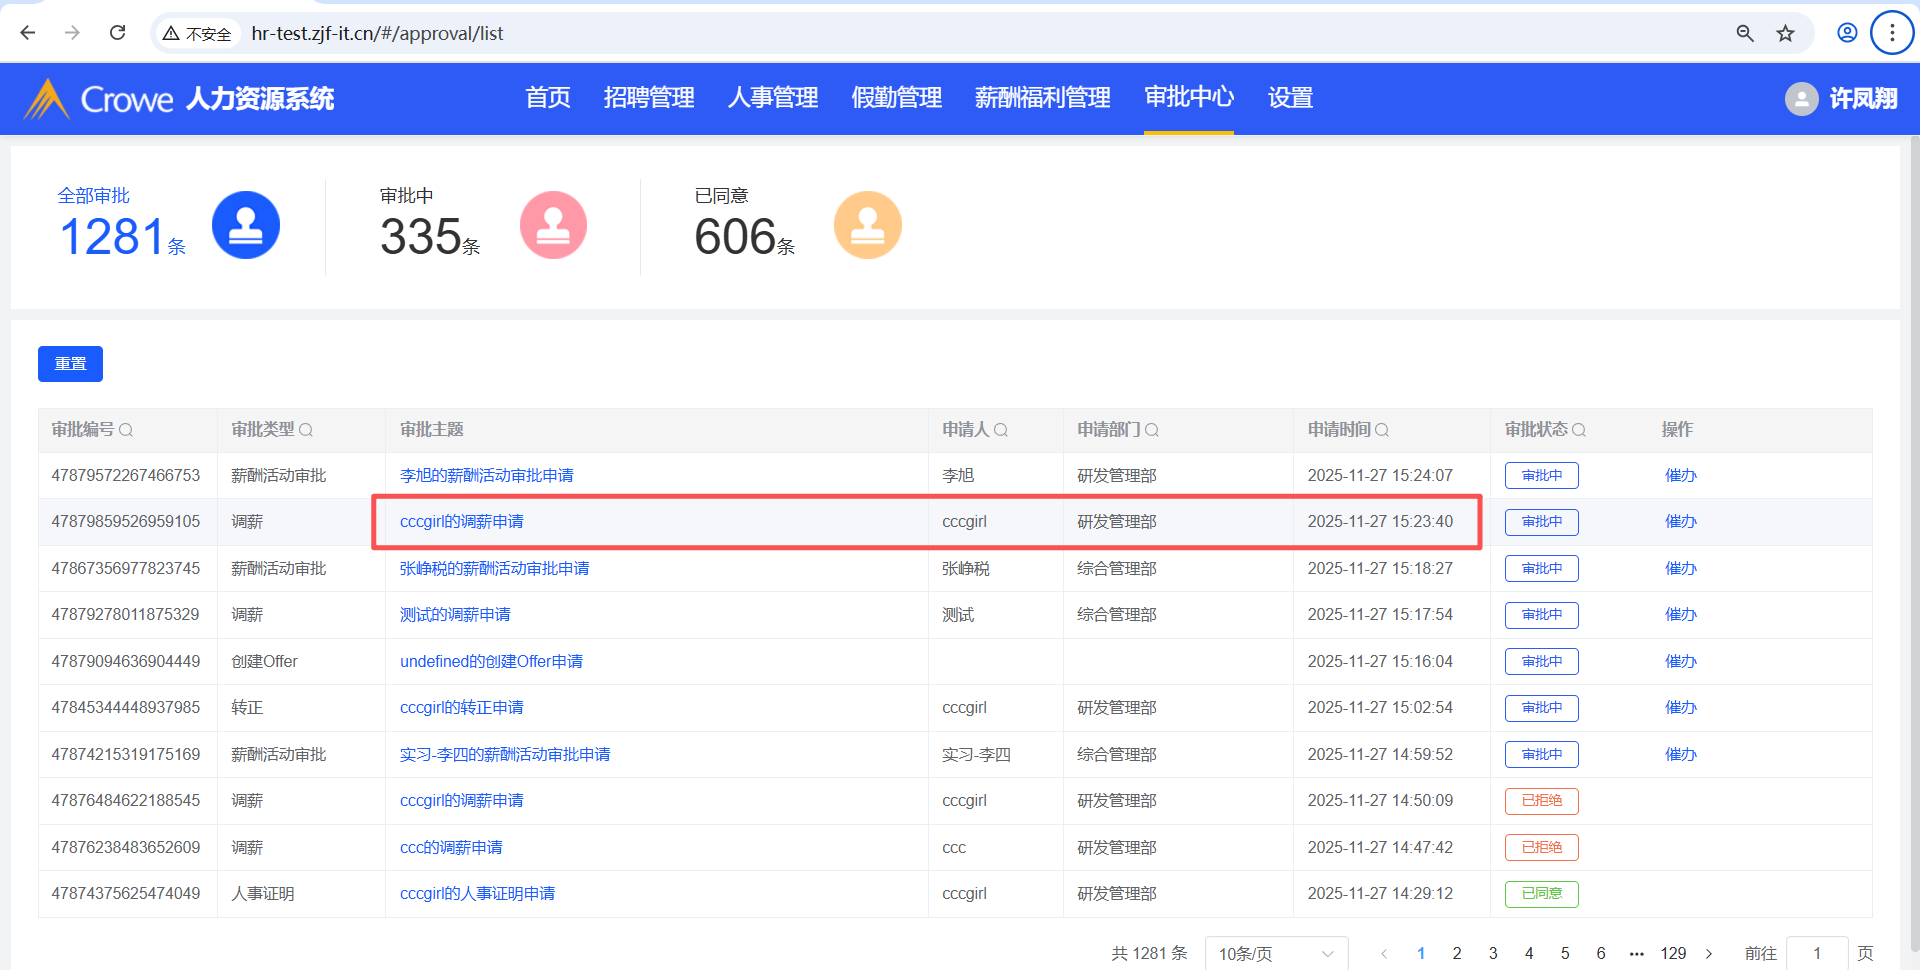Open browser three-dot options menu
1920x970 pixels.
point(1891,33)
